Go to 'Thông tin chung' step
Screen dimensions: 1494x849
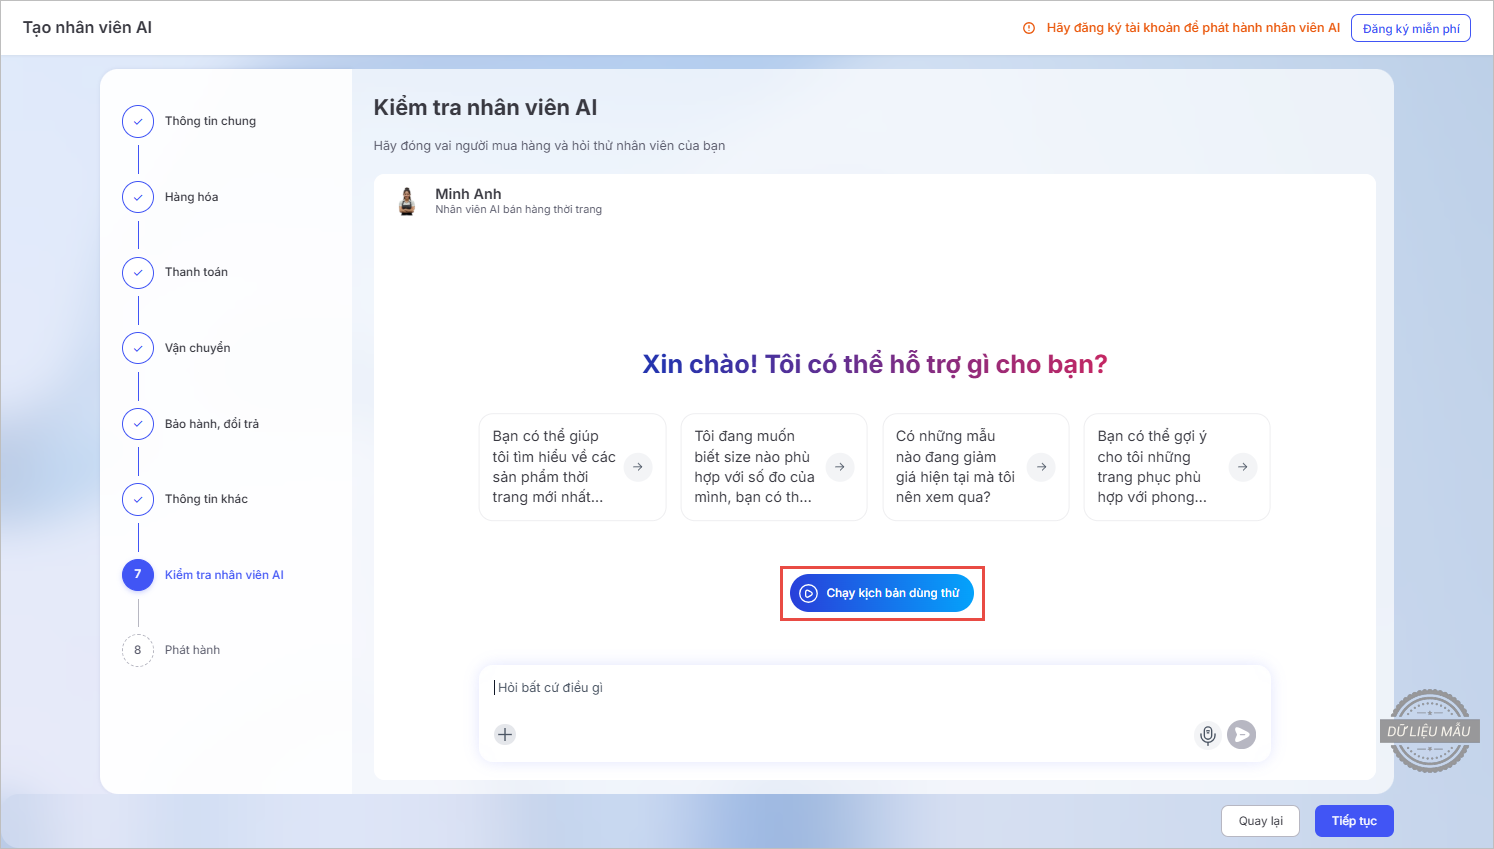click(x=210, y=121)
